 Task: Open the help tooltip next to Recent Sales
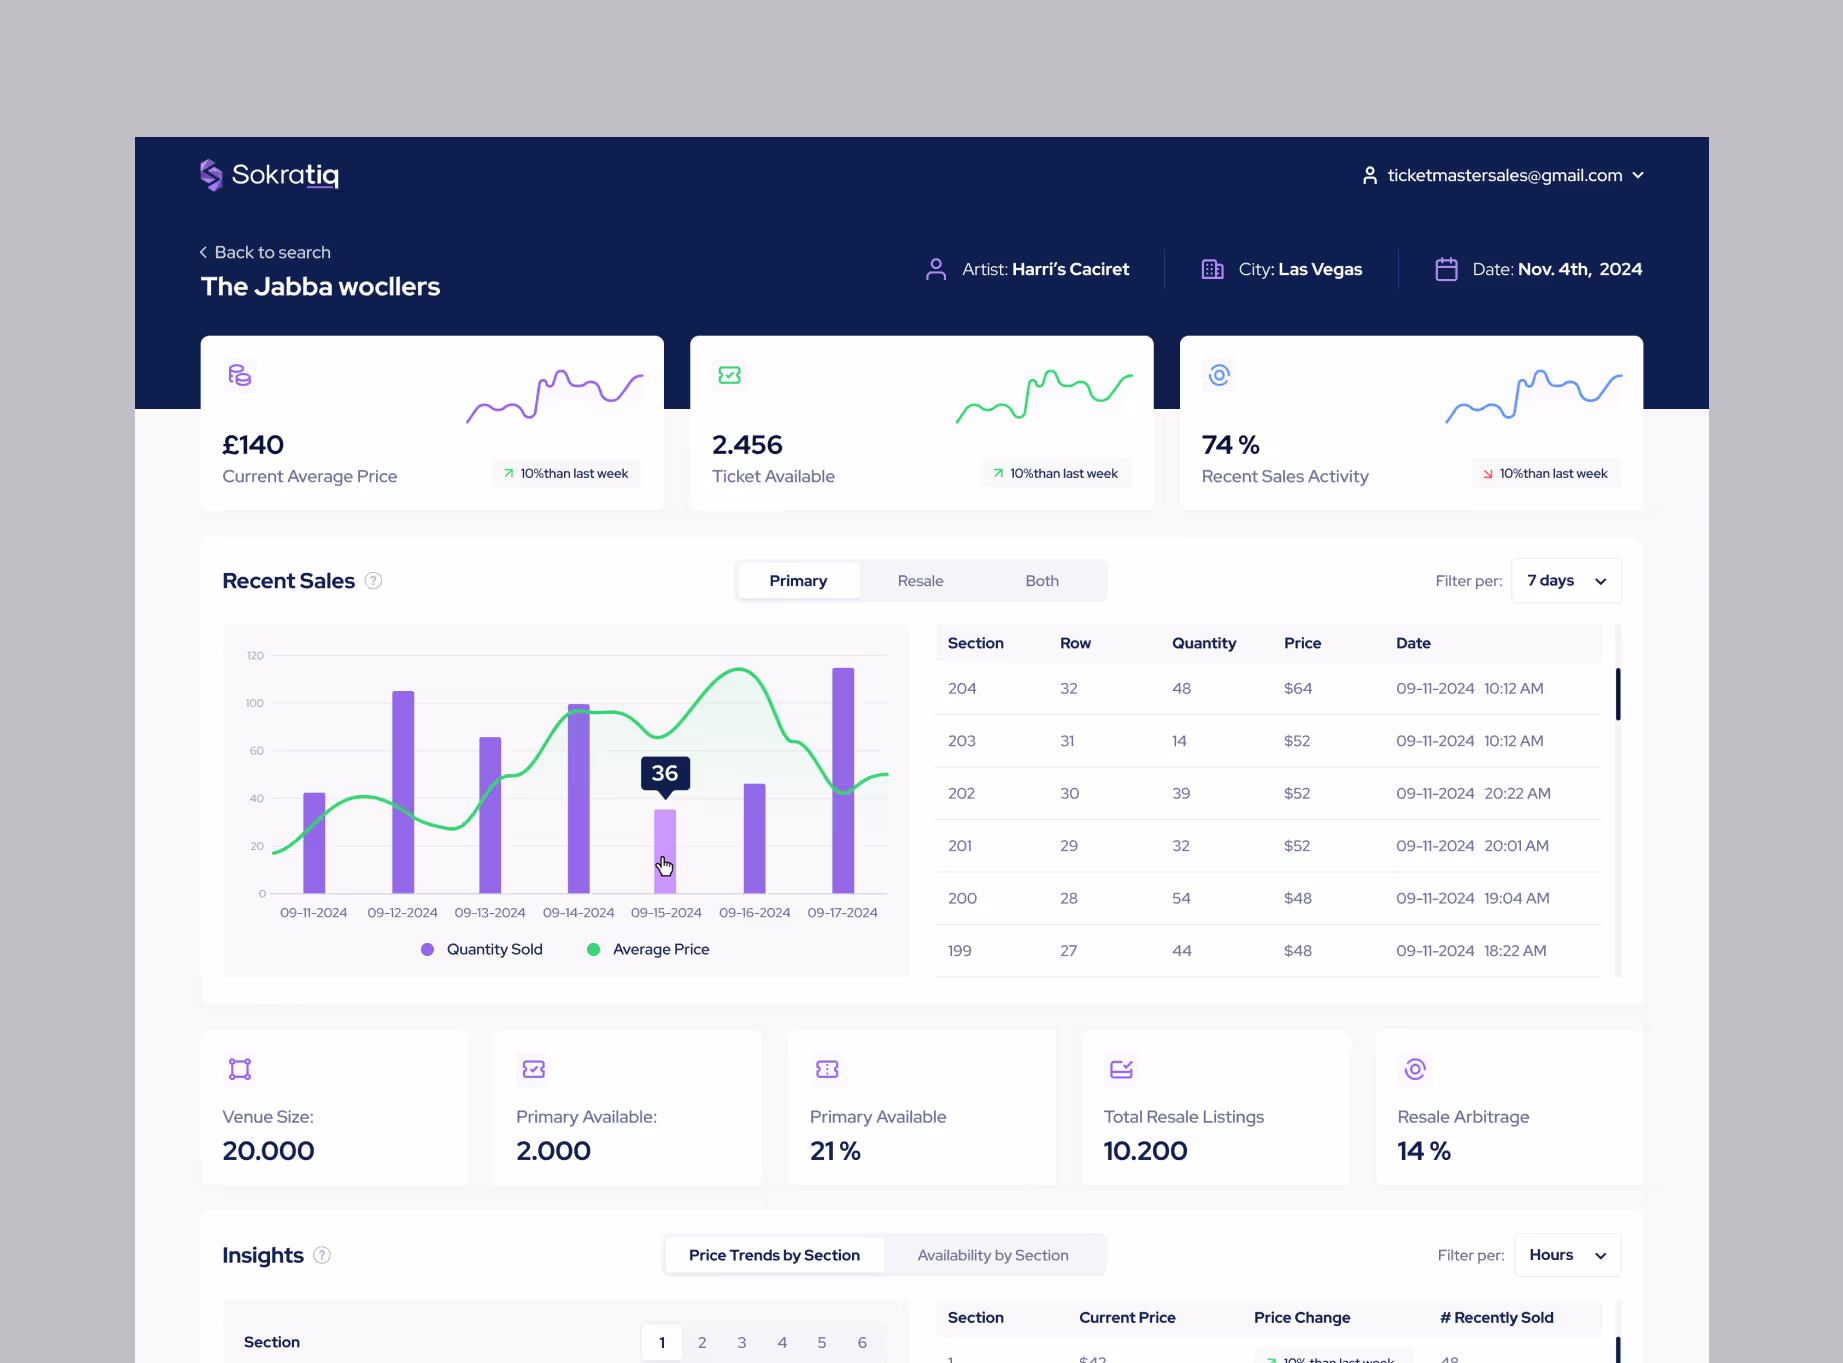[x=373, y=580]
